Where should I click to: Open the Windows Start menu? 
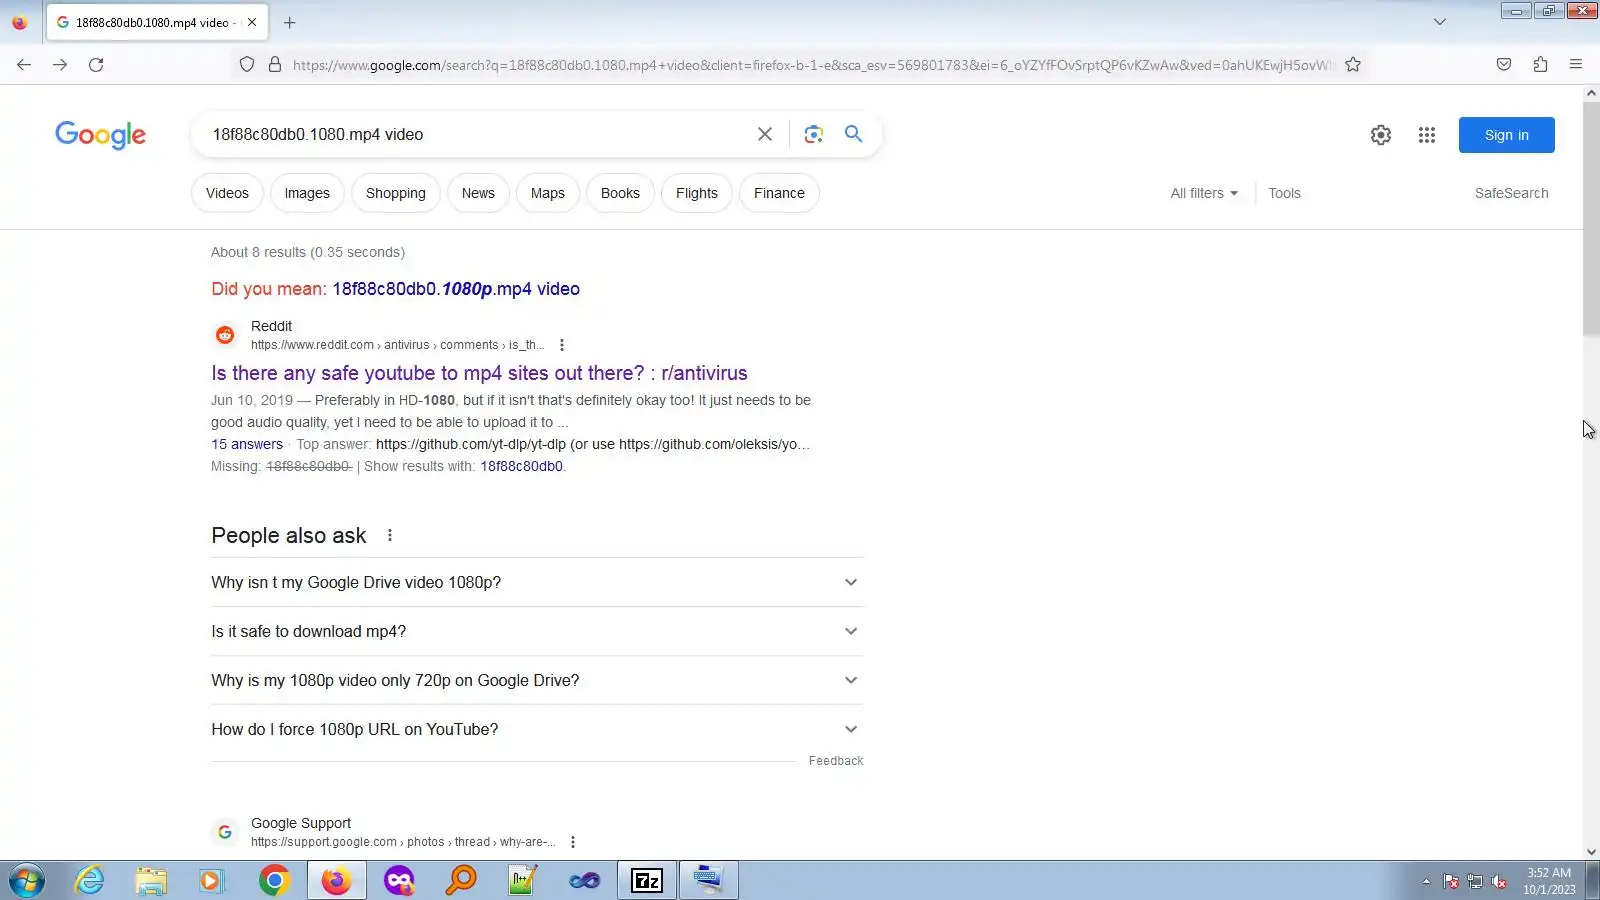click(x=27, y=881)
